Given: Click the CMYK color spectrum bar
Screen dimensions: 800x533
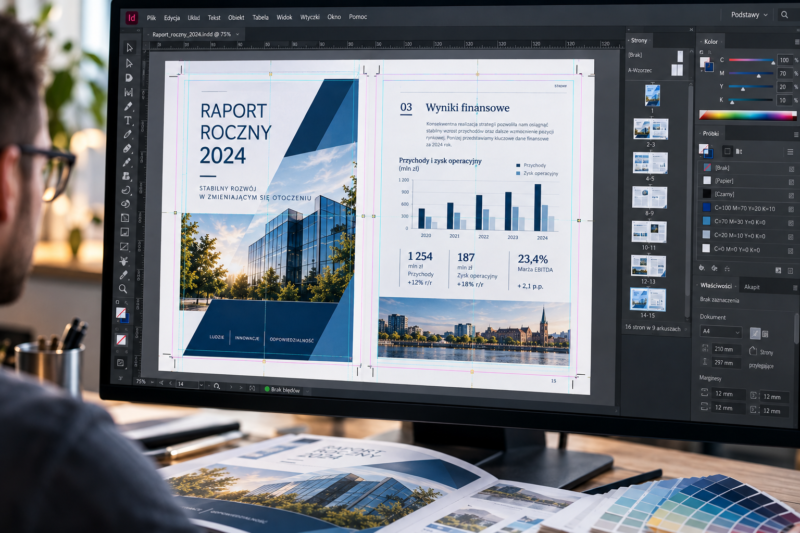Looking at the screenshot, I should click(x=747, y=115).
